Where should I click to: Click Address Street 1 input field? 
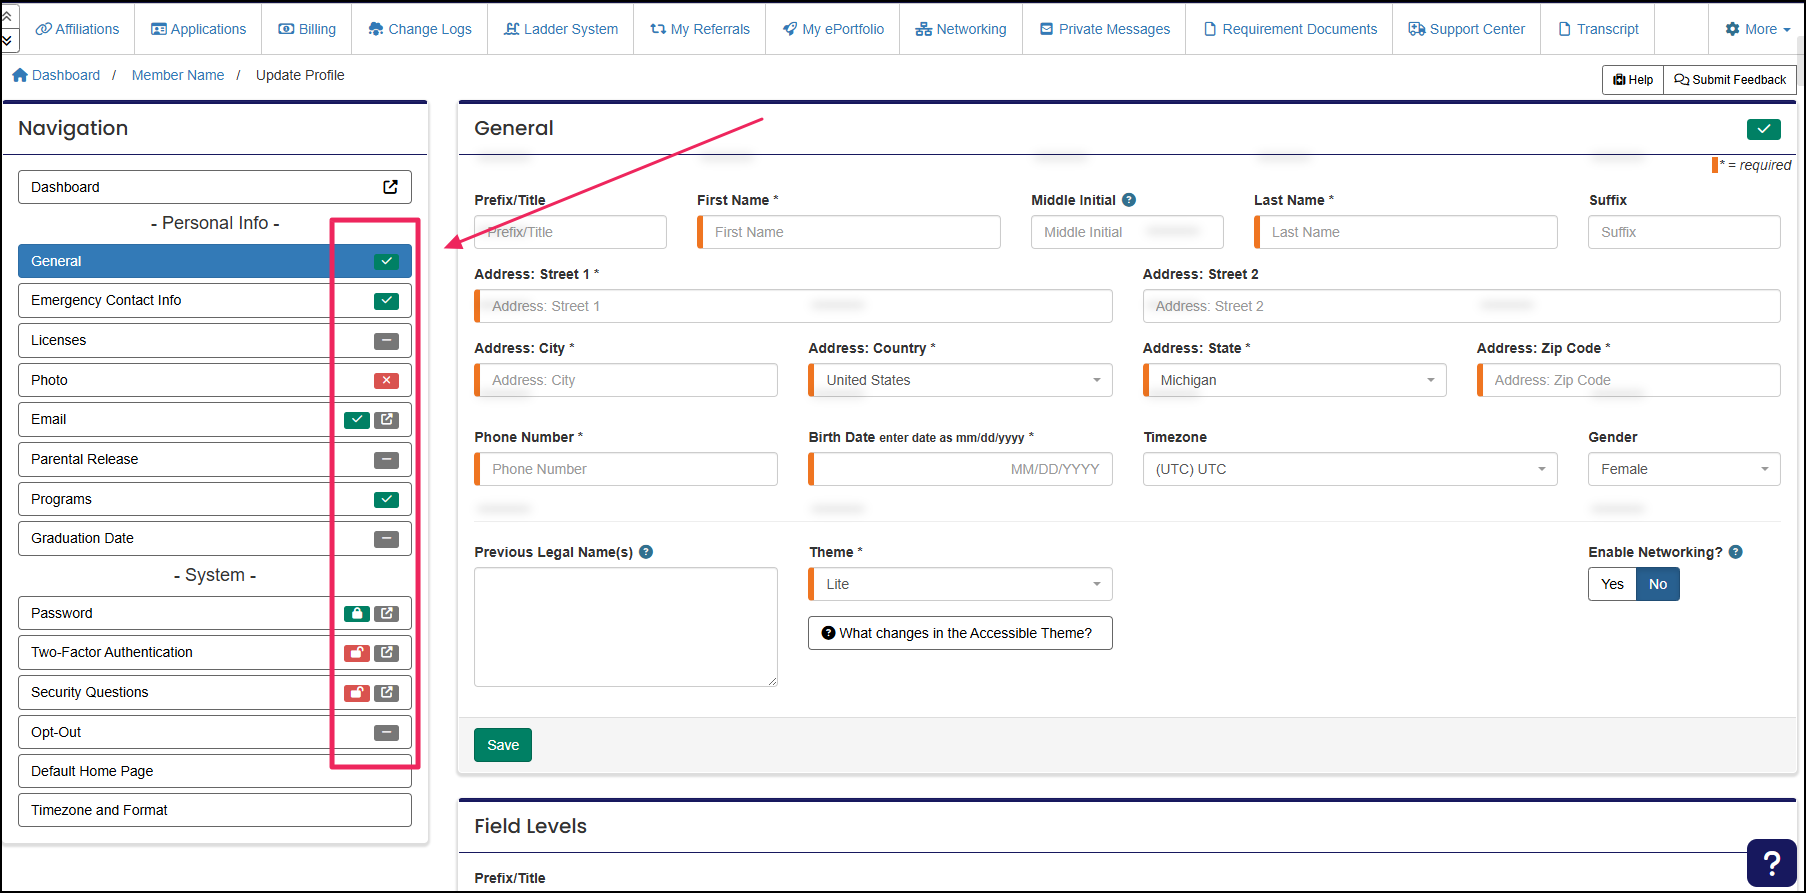point(793,306)
